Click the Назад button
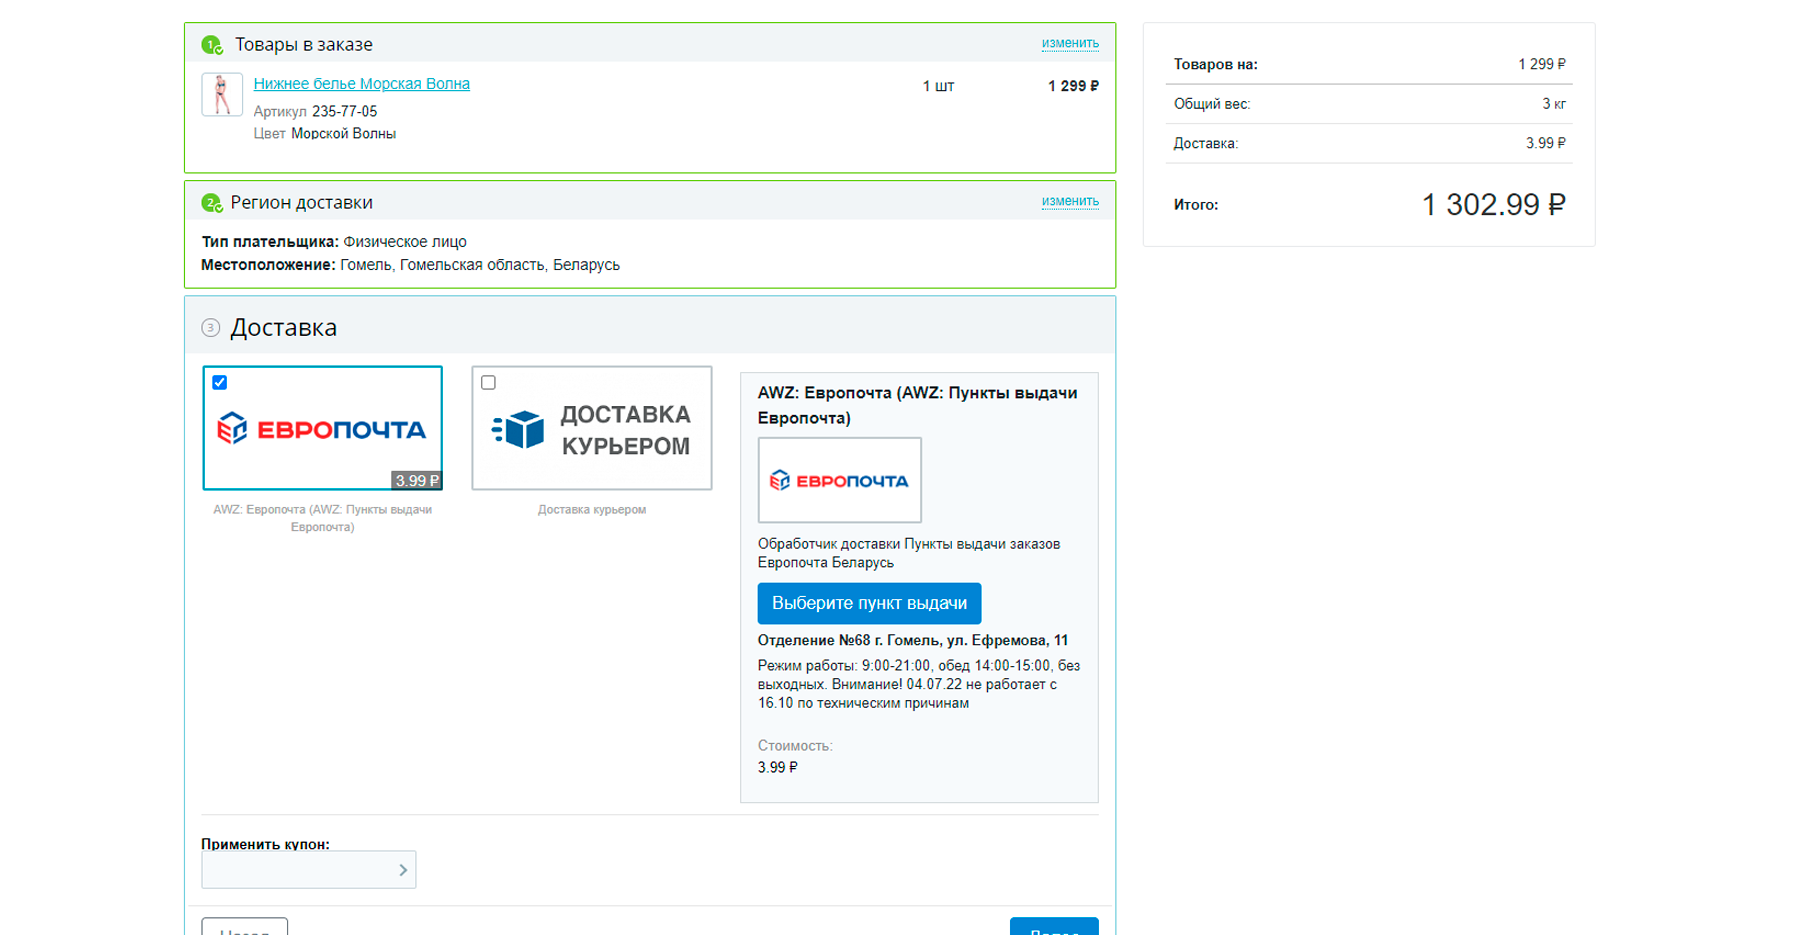Screen dimensions: 1805x935 click(244, 927)
